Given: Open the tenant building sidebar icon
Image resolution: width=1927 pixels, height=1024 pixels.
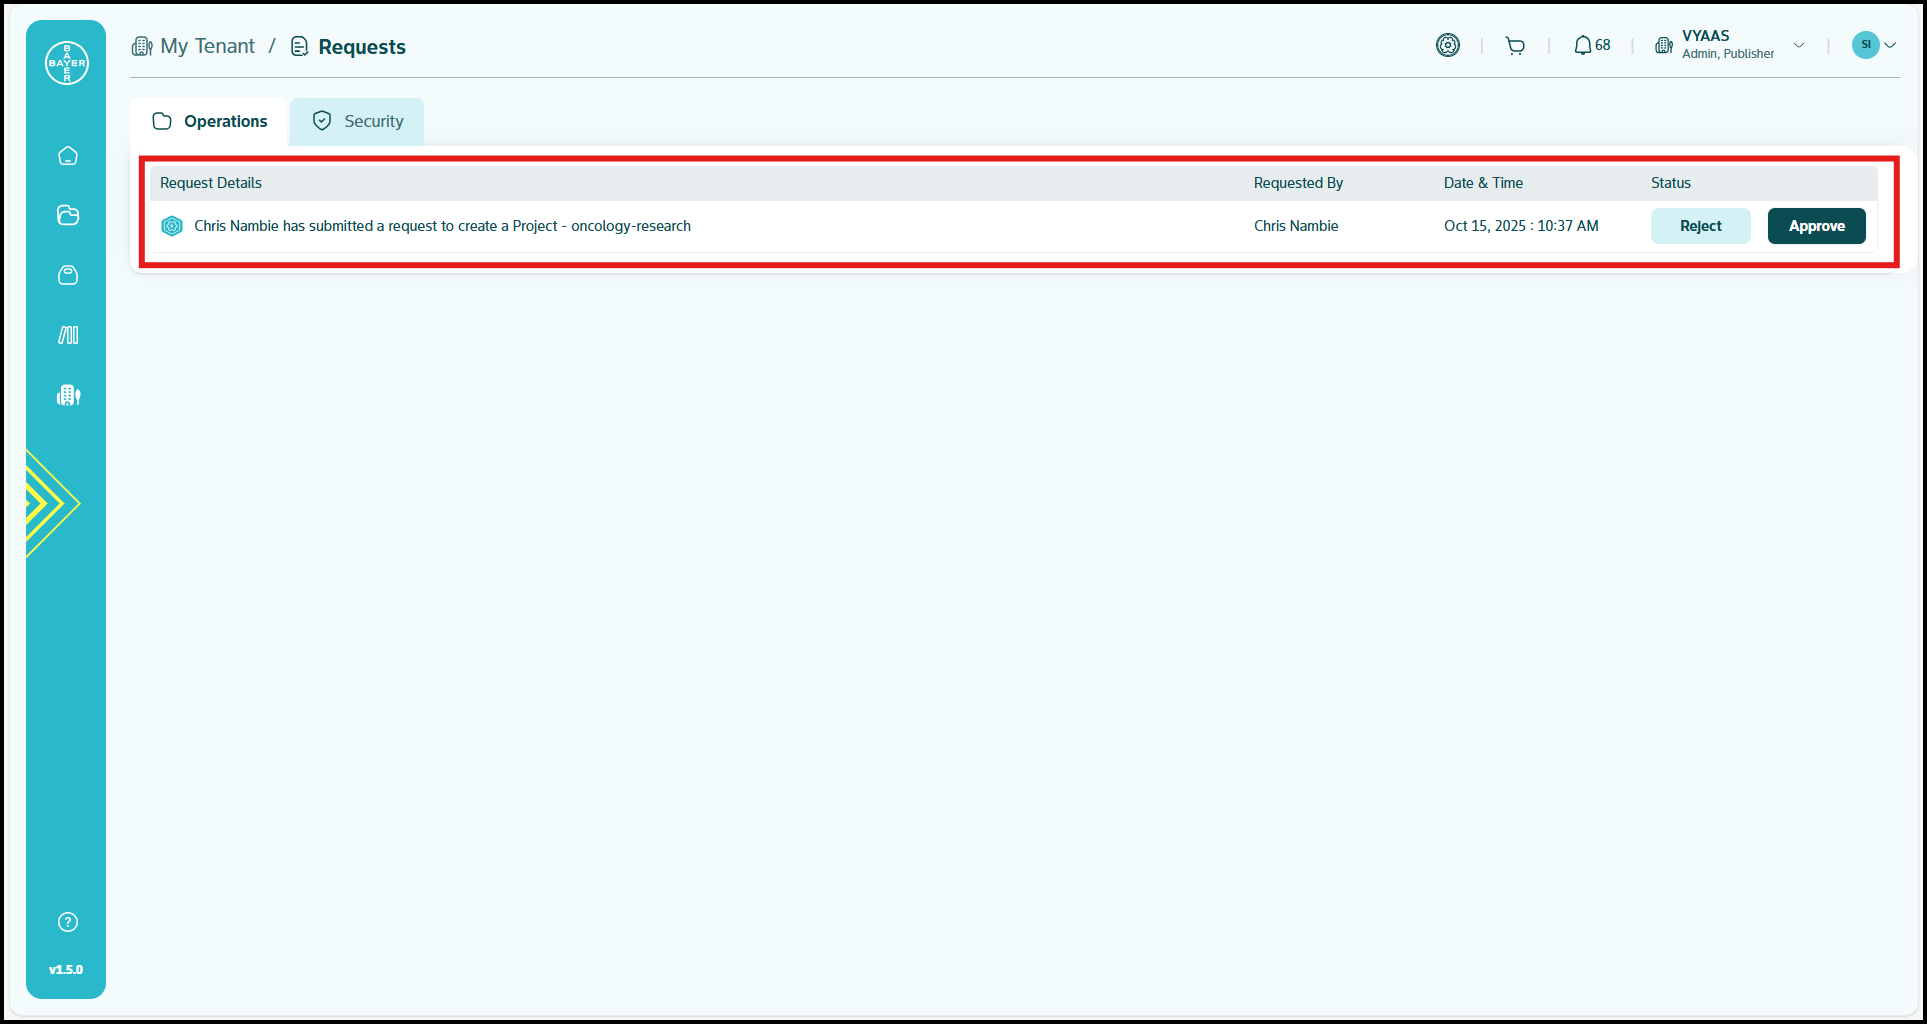Looking at the screenshot, I should pos(68,395).
